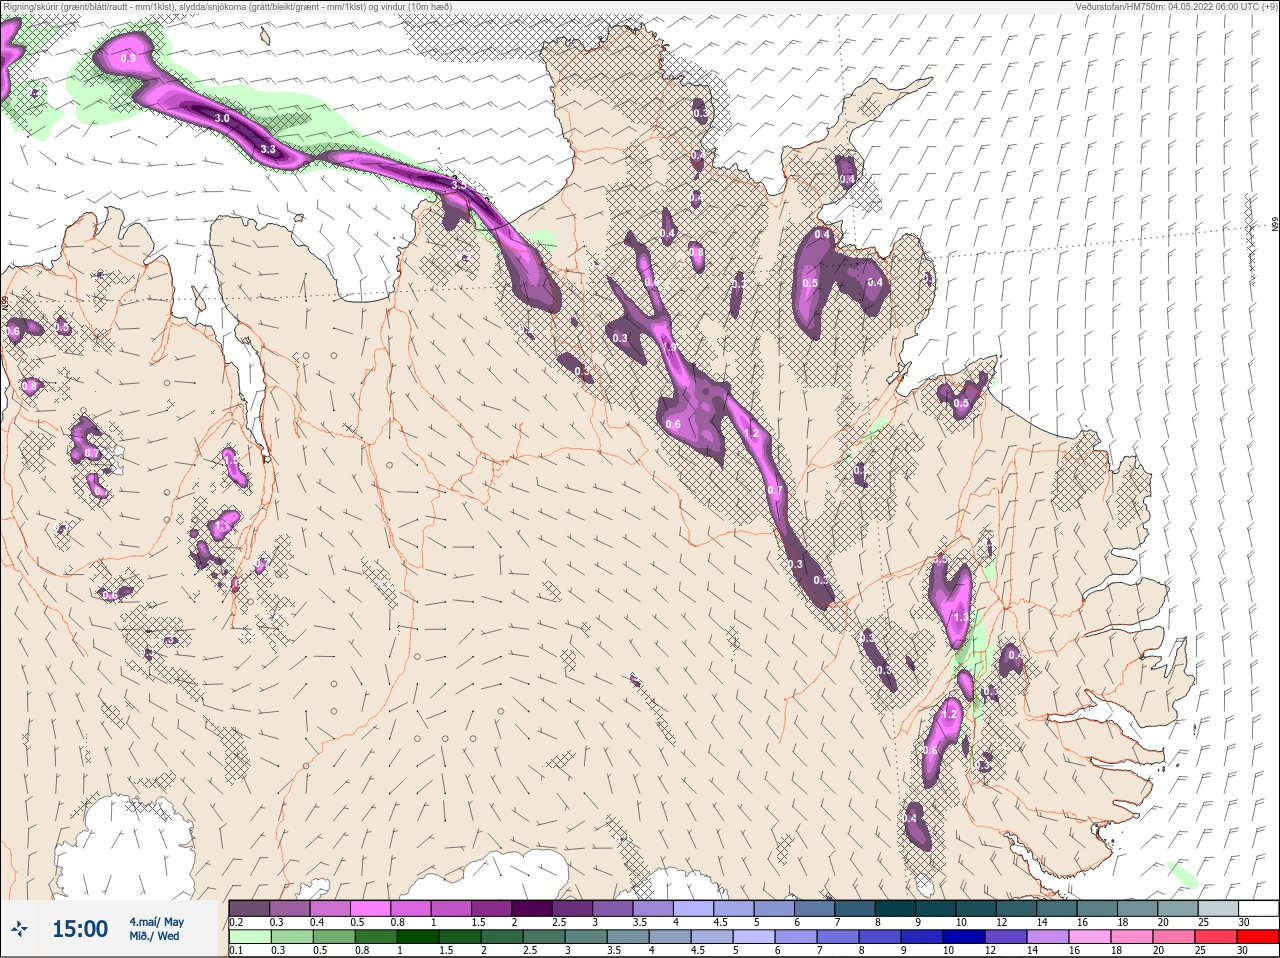Click the 15:00 forecast time label
Viewport: 1280px width, 958px height.
[x=80, y=929]
